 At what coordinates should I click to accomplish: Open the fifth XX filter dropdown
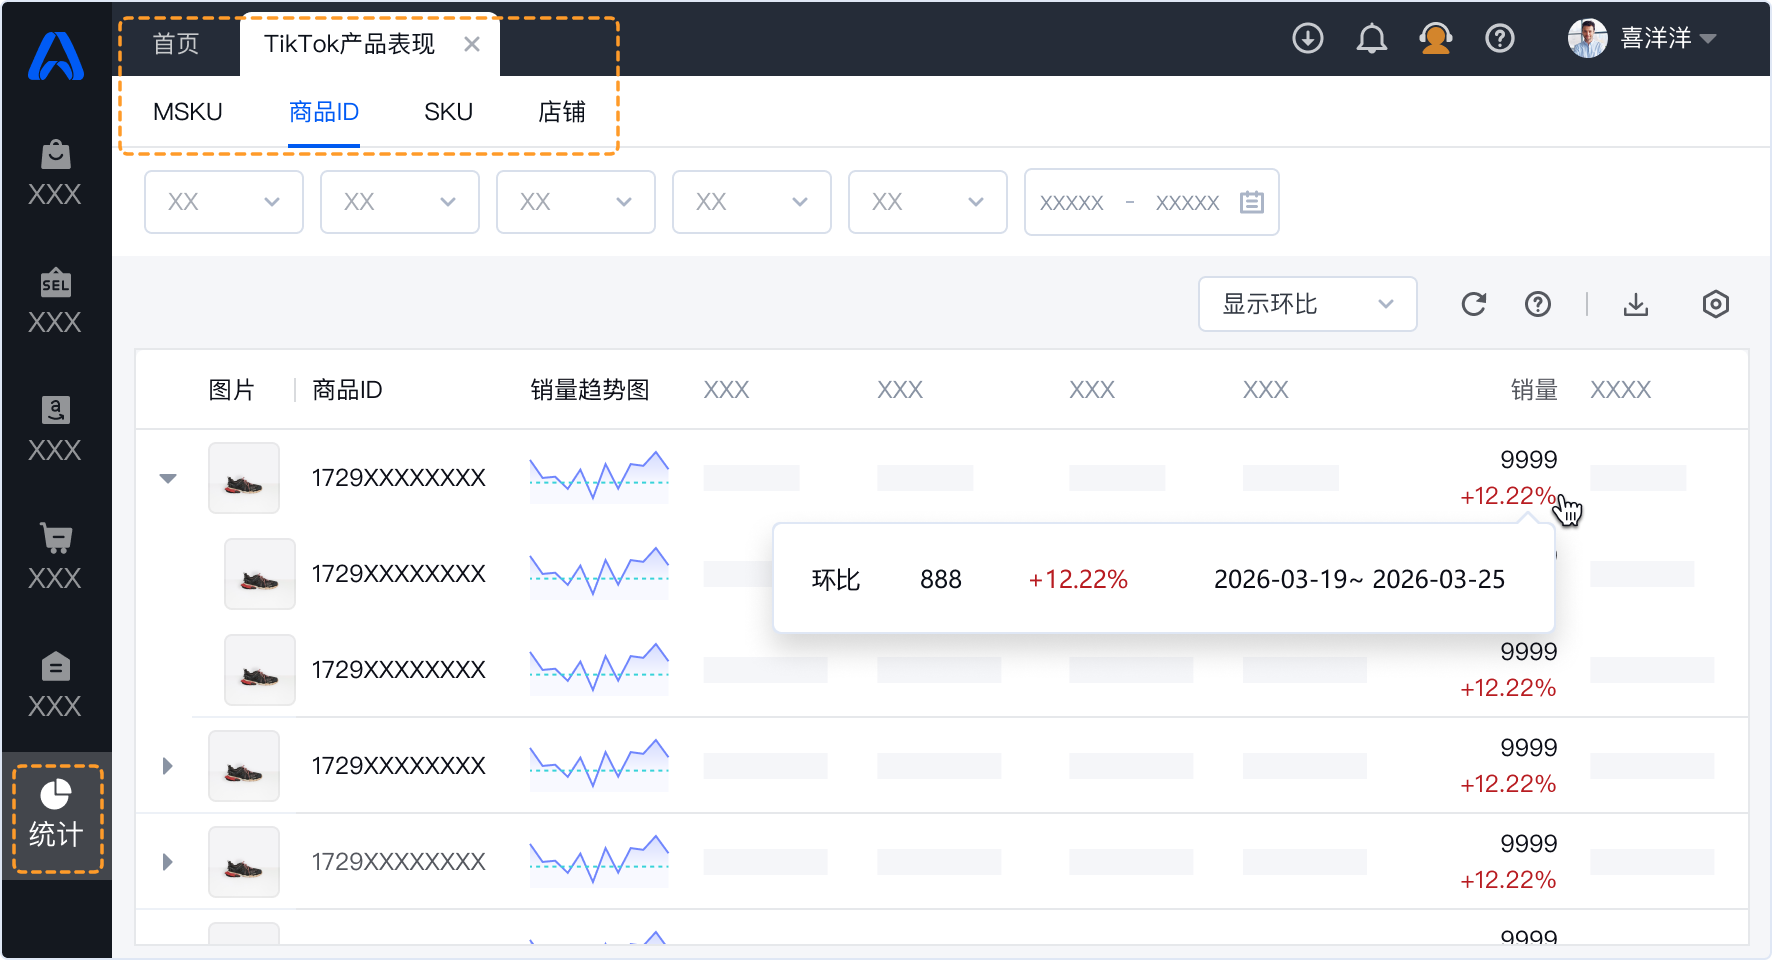click(x=928, y=202)
